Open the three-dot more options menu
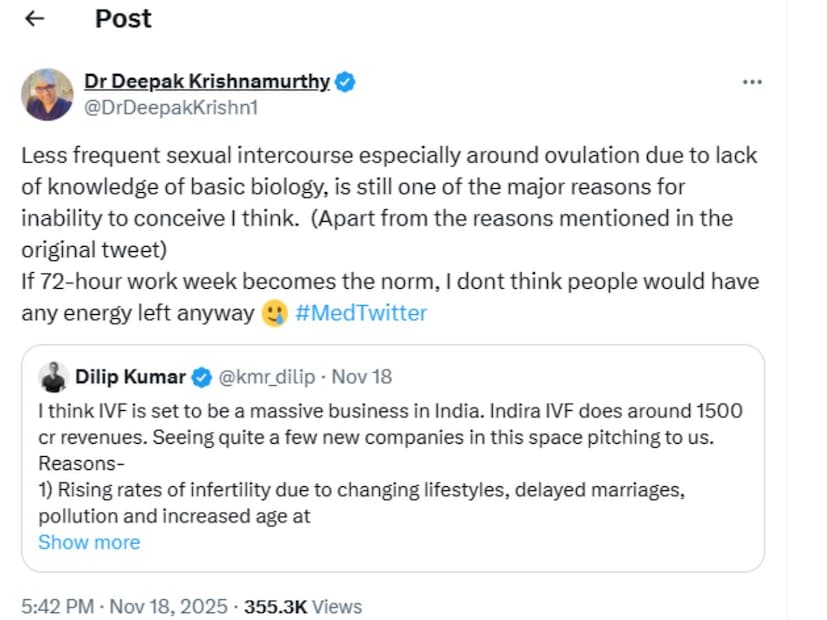 752,82
